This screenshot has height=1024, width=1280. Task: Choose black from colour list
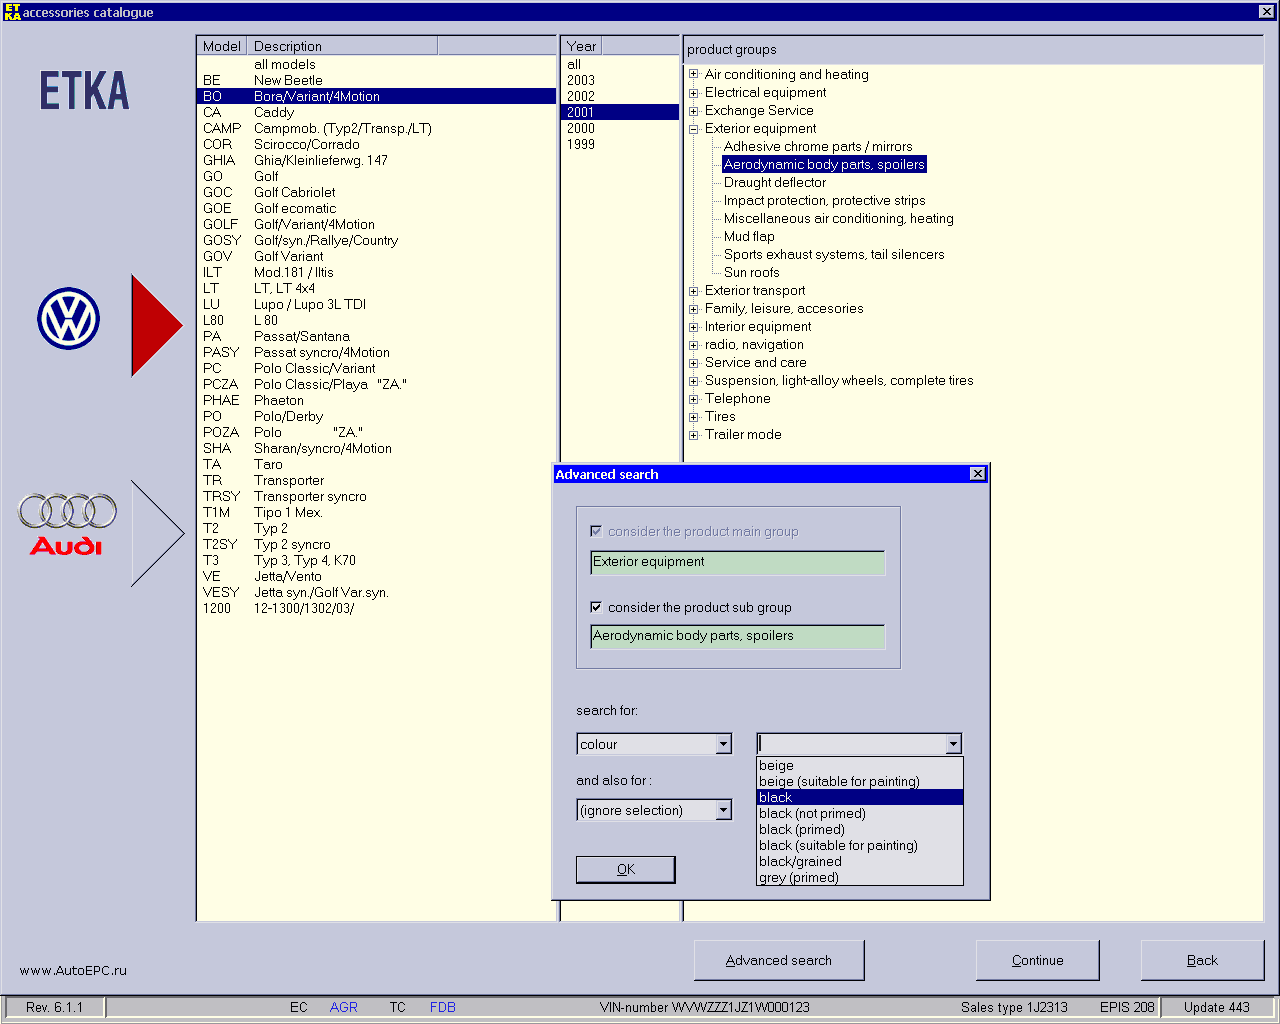coord(860,797)
